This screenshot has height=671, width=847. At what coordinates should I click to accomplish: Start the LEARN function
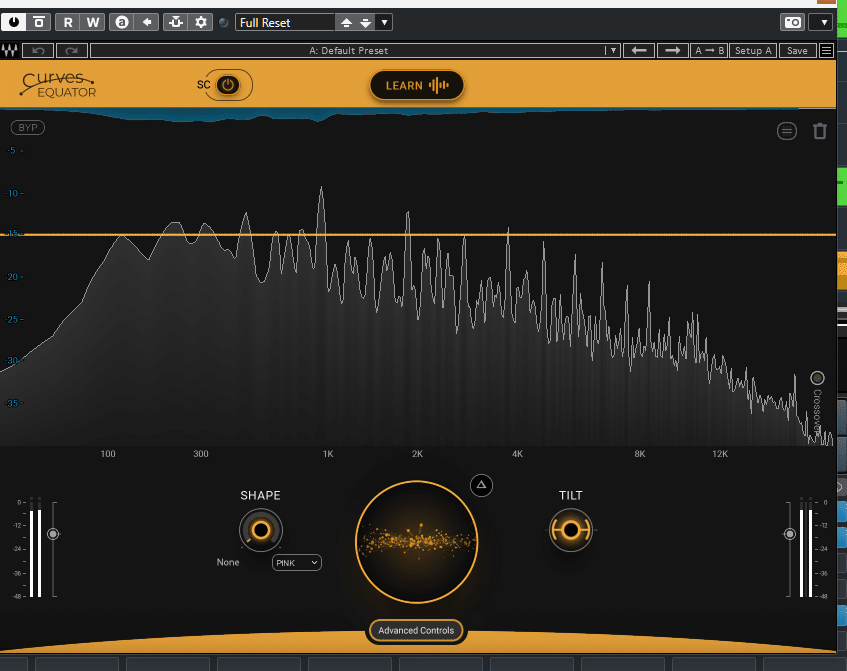(x=416, y=85)
